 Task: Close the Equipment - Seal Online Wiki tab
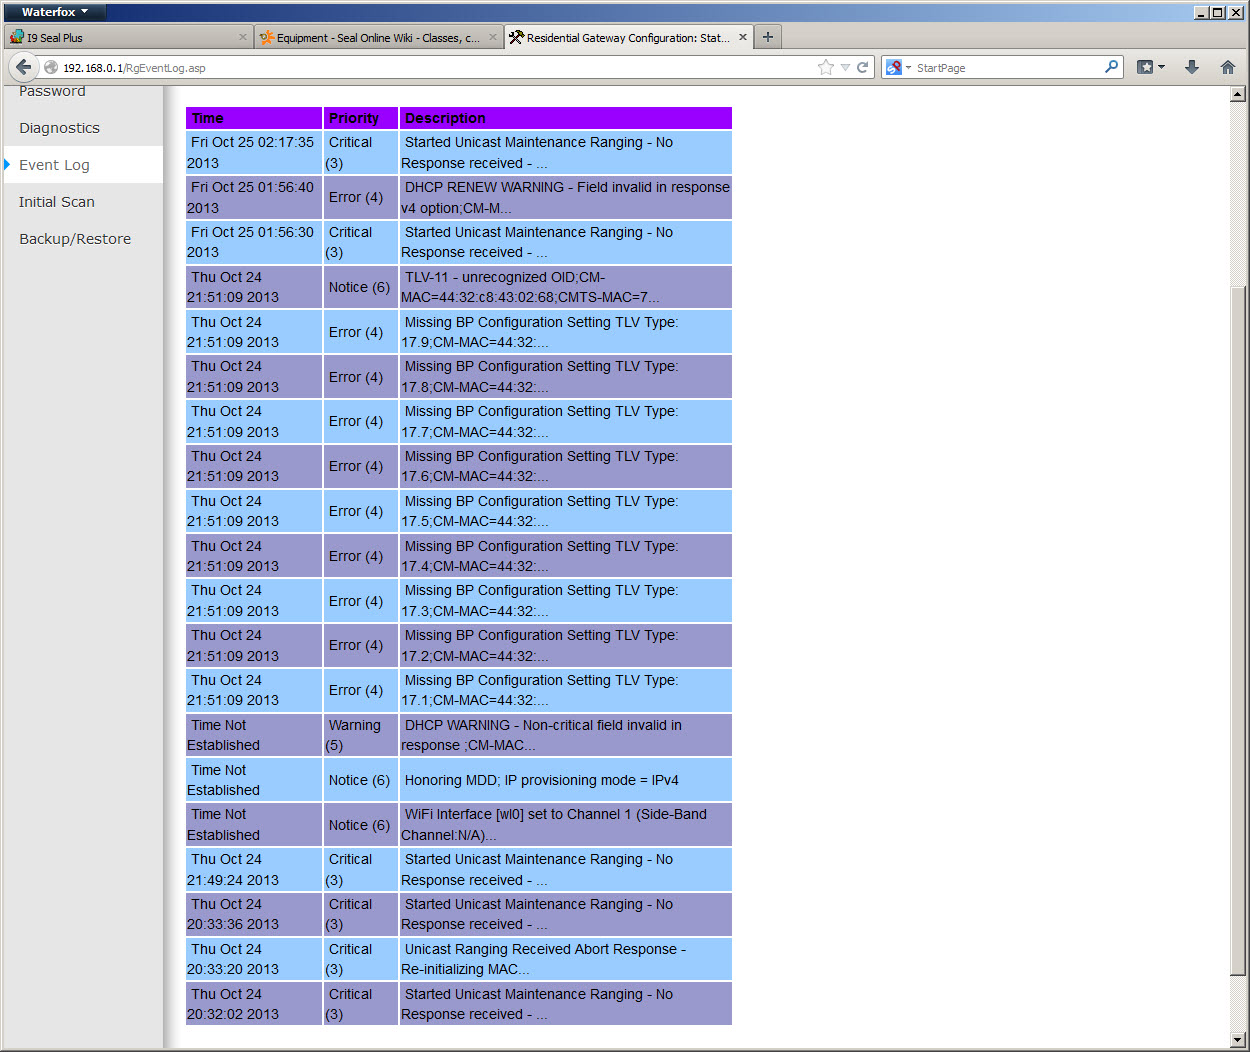tap(493, 37)
